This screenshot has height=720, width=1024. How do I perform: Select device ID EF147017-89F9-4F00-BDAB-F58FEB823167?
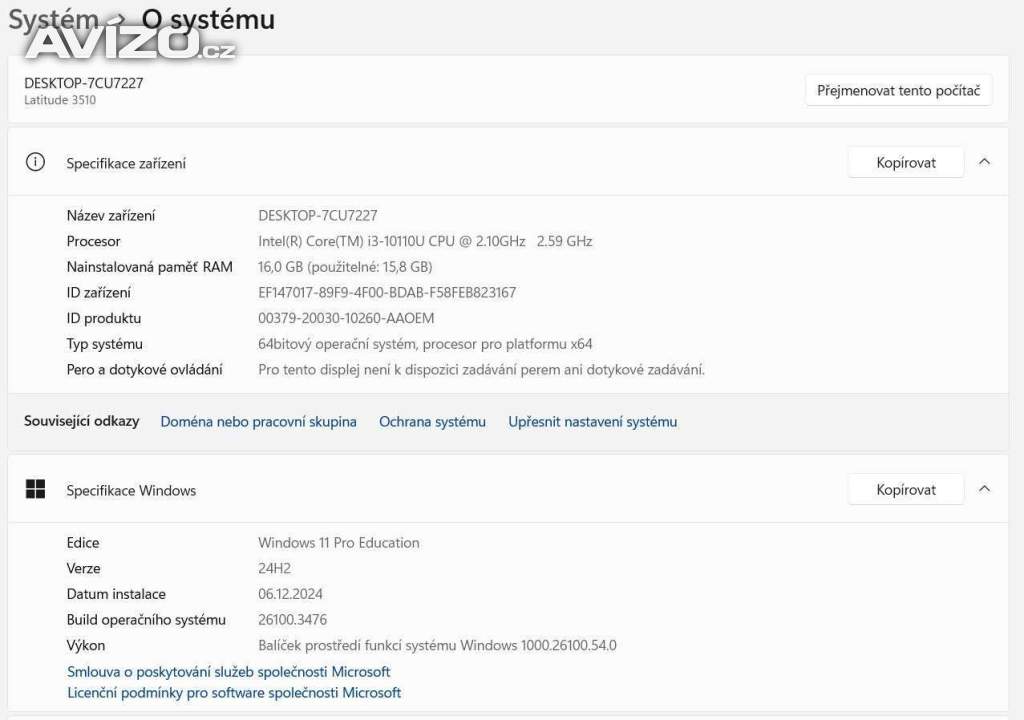pos(387,293)
